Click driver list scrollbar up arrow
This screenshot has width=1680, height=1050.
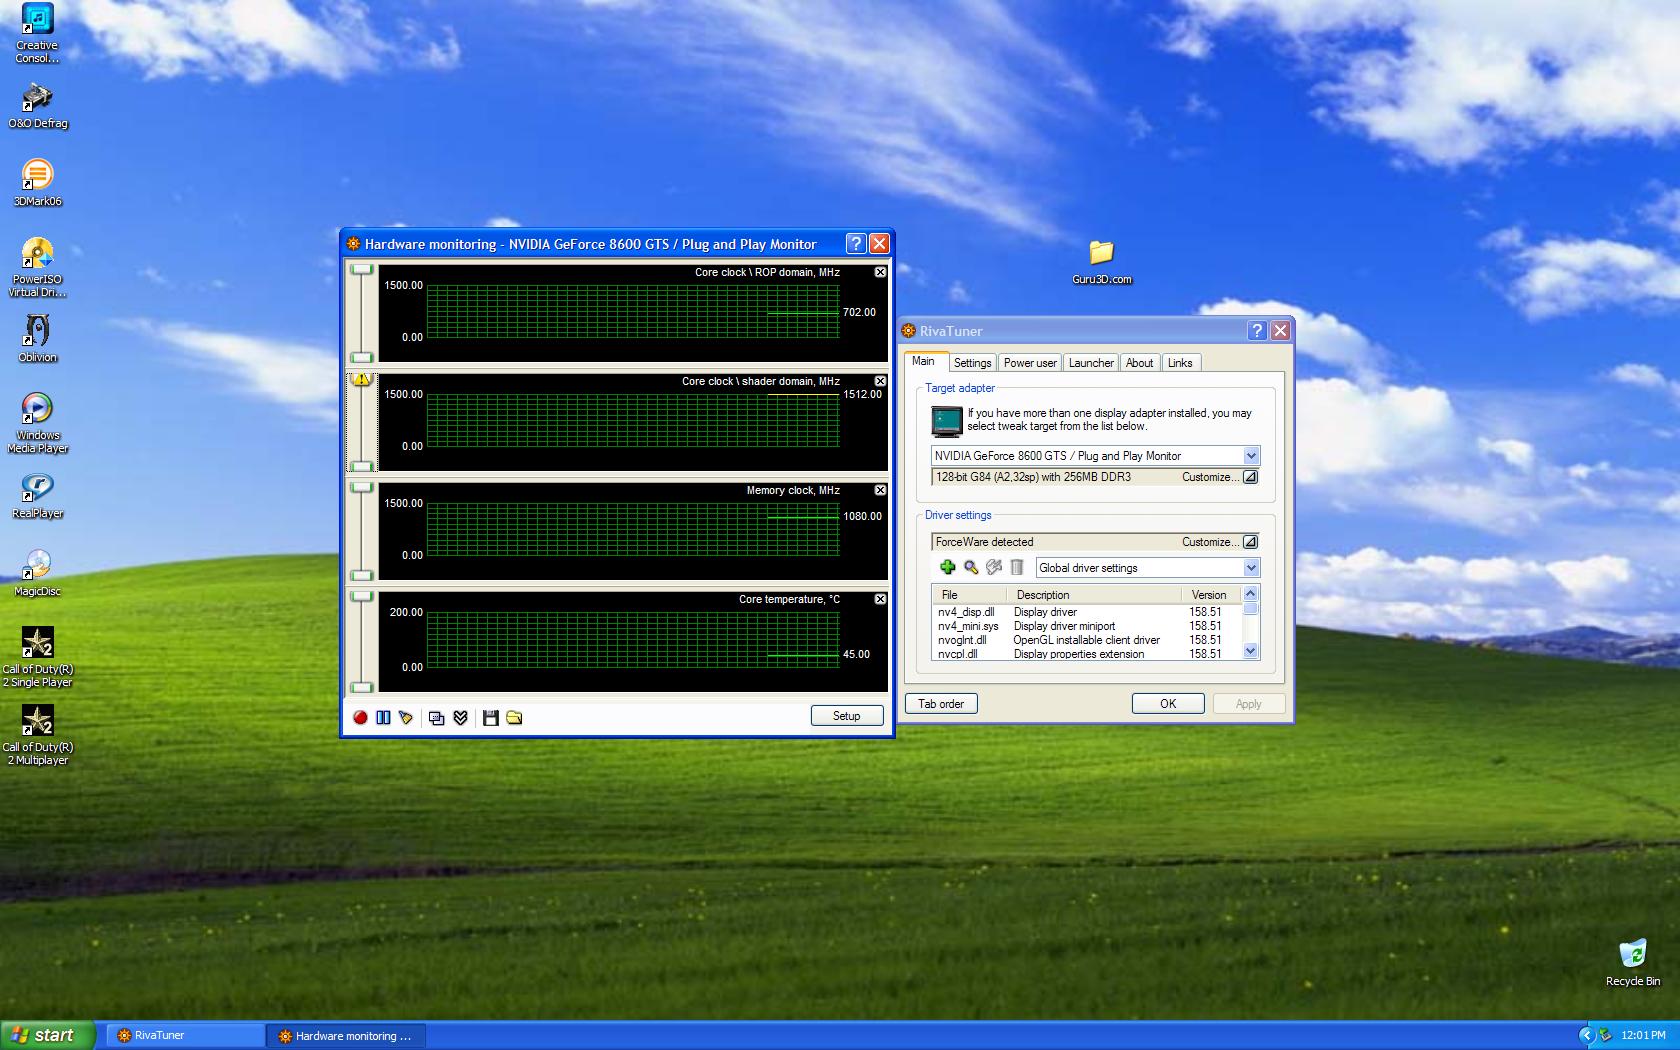(x=1250, y=594)
